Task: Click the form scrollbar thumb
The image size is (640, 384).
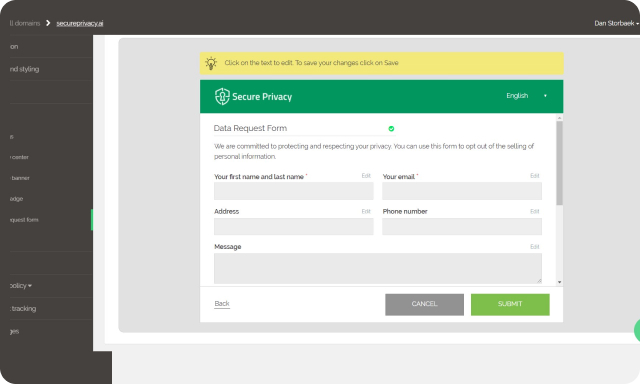Action: tap(560, 163)
